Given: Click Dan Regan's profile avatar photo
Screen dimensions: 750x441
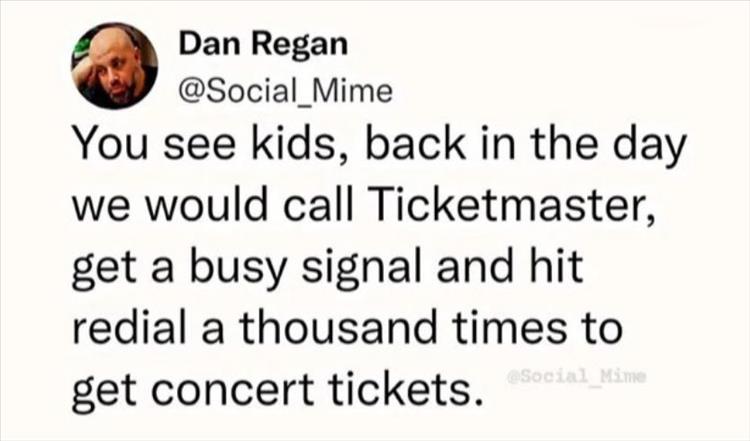Looking at the screenshot, I should [x=114, y=66].
